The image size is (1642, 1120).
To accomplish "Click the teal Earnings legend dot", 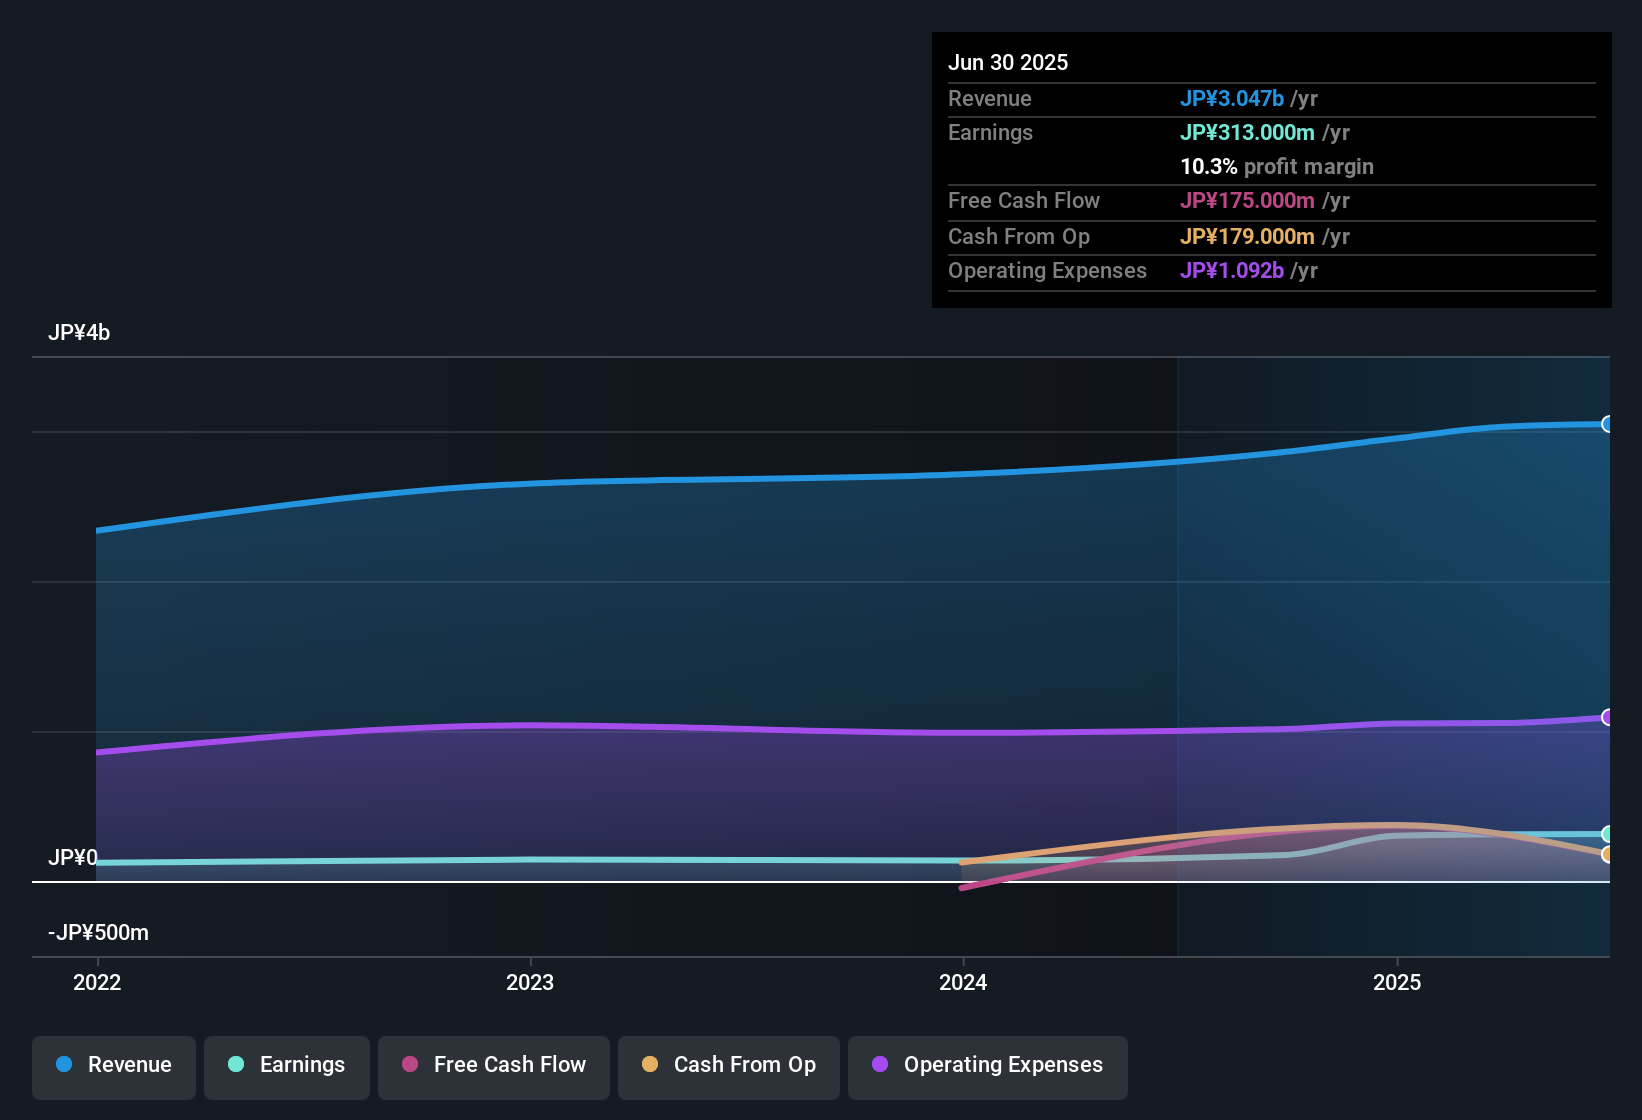I will coord(236,1065).
